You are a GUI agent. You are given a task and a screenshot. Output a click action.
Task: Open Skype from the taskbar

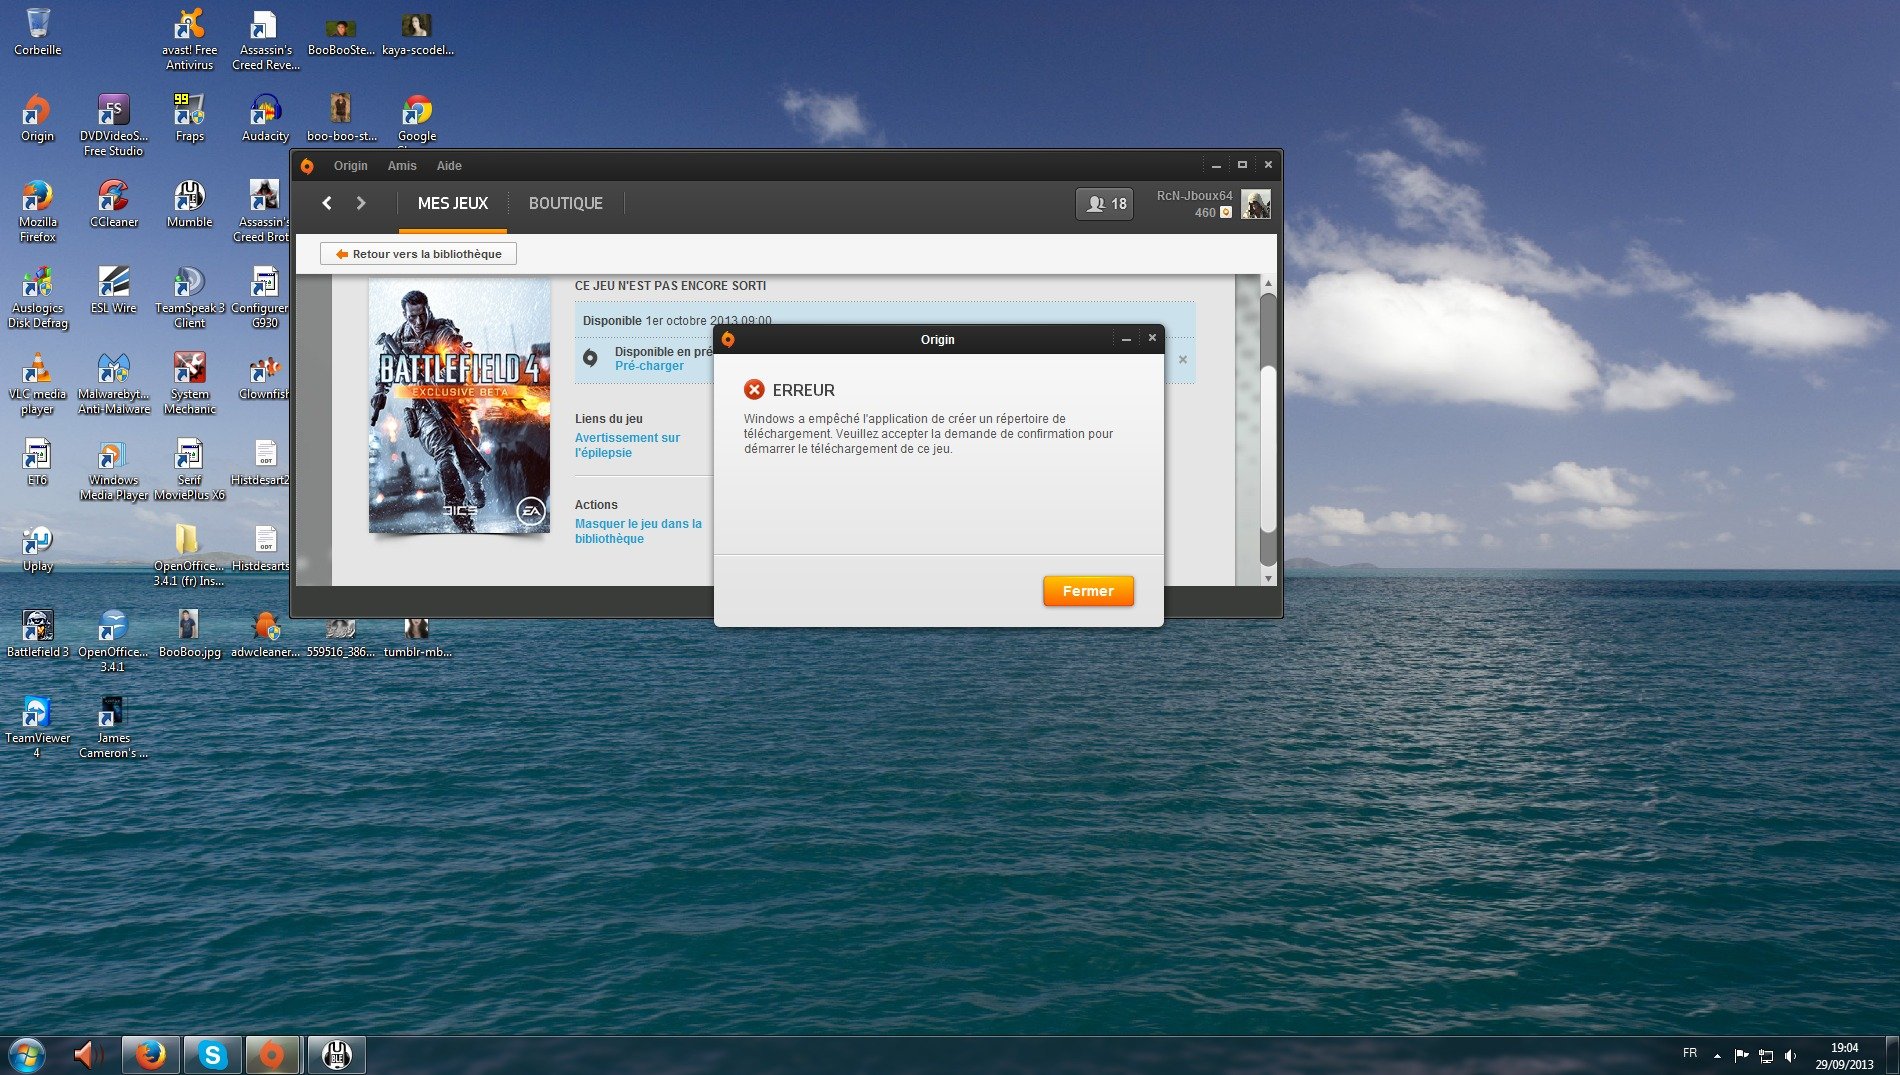point(212,1055)
